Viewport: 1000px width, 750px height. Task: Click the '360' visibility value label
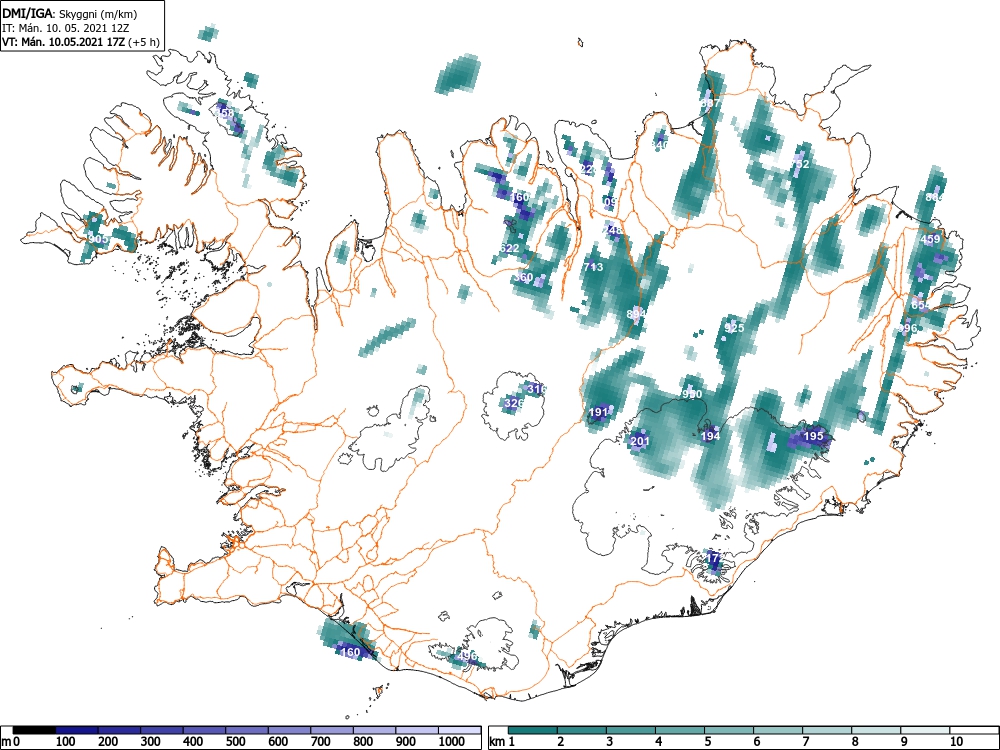(x=523, y=277)
